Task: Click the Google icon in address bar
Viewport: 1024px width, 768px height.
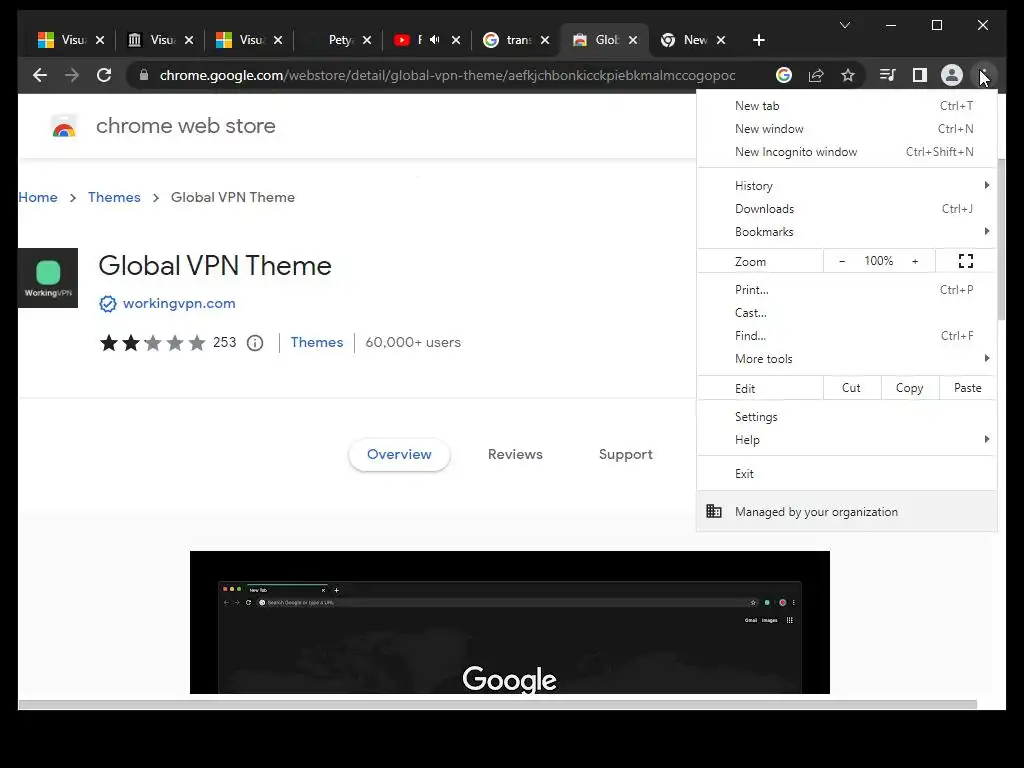Action: [784, 75]
